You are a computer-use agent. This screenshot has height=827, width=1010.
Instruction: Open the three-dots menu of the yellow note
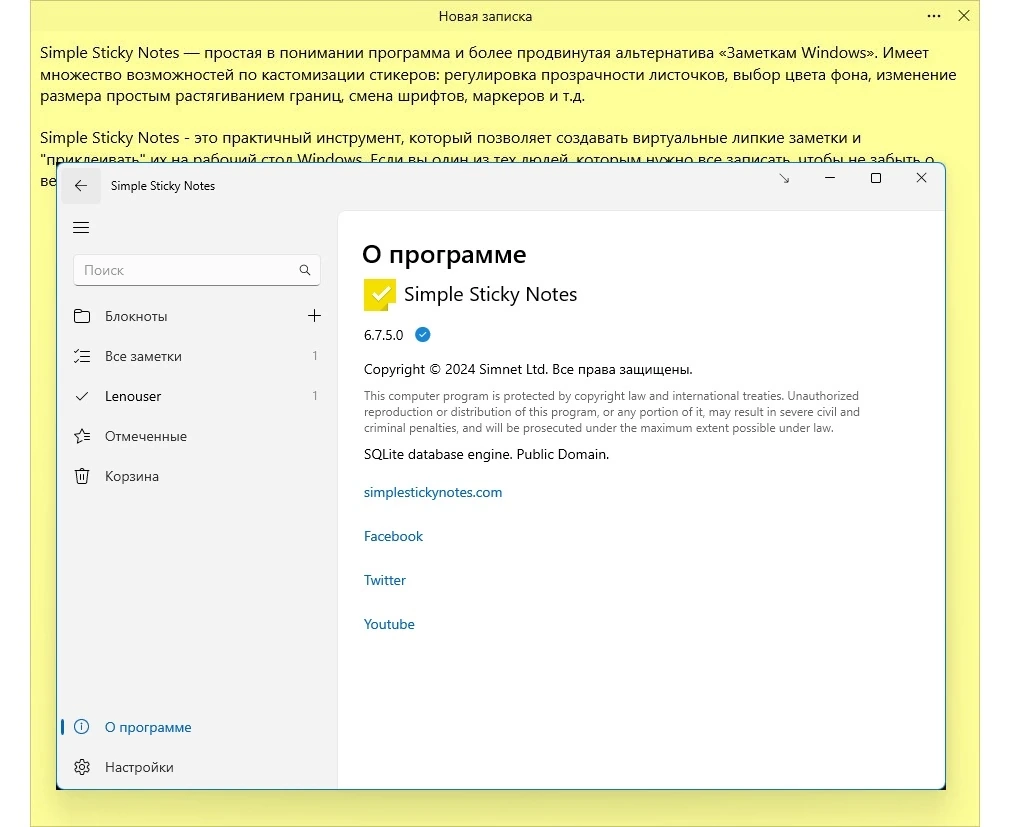tap(934, 16)
